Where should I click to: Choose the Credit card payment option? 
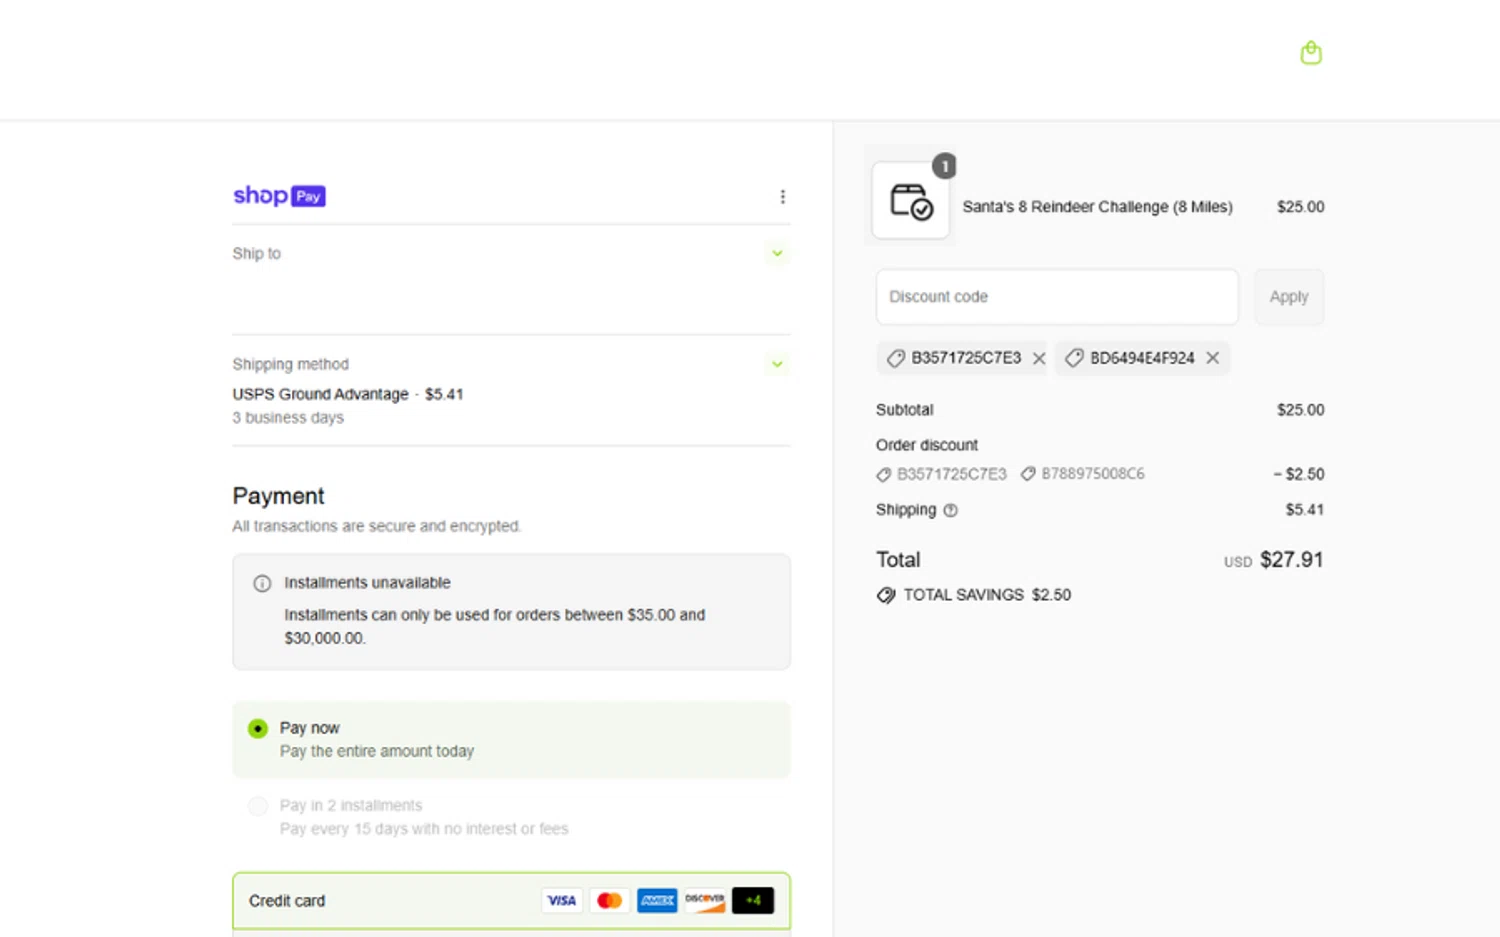511,901
